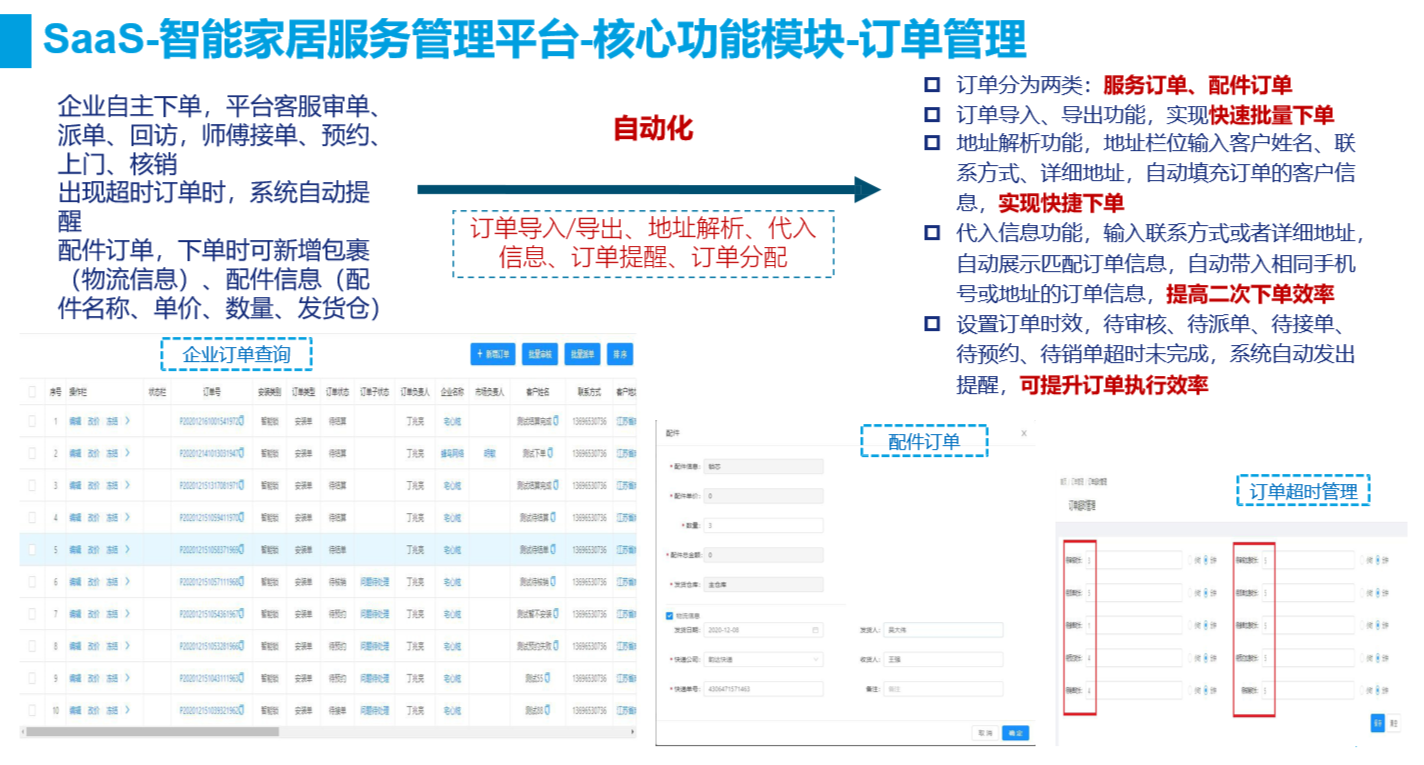Click the 客户姓名 column header
Screen dimensions: 1424x765
point(537,391)
